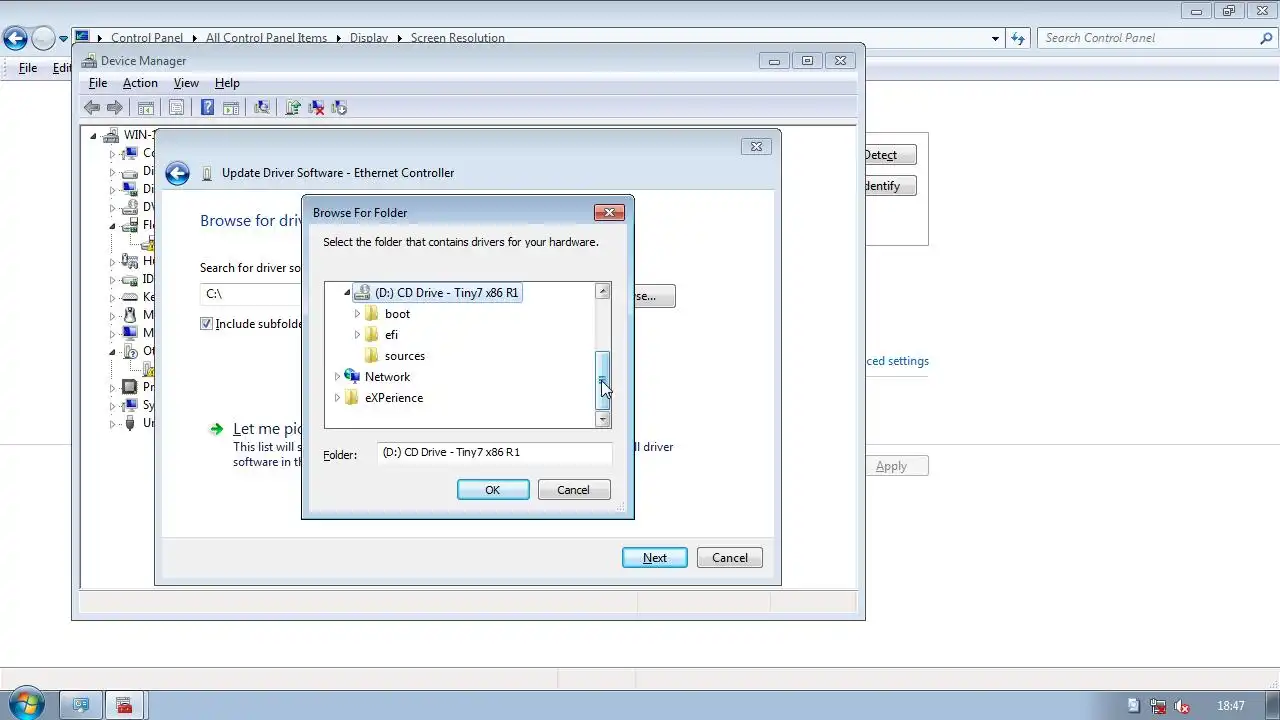Screen dimensions: 1280x720
Task: Toggle Show/Hide Console Tree in Device Manager toolbar
Action: [146, 107]
